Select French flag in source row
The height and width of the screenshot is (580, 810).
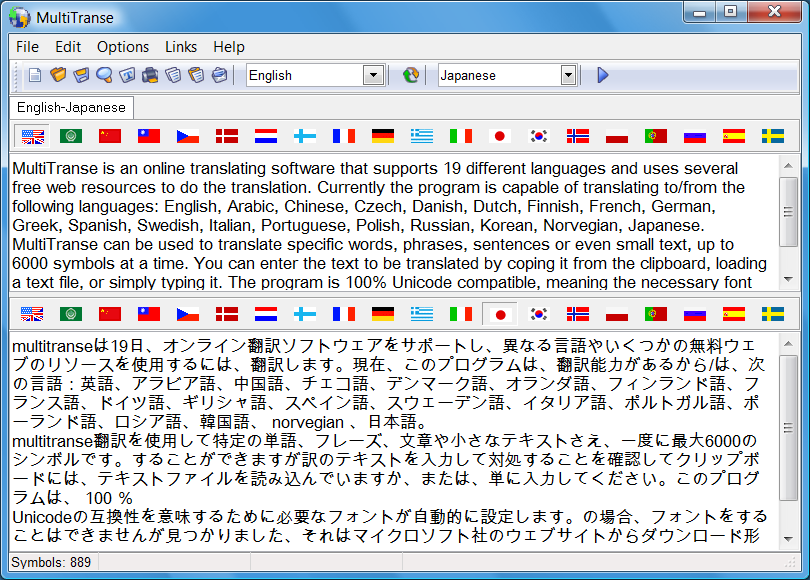pos(344,136)
